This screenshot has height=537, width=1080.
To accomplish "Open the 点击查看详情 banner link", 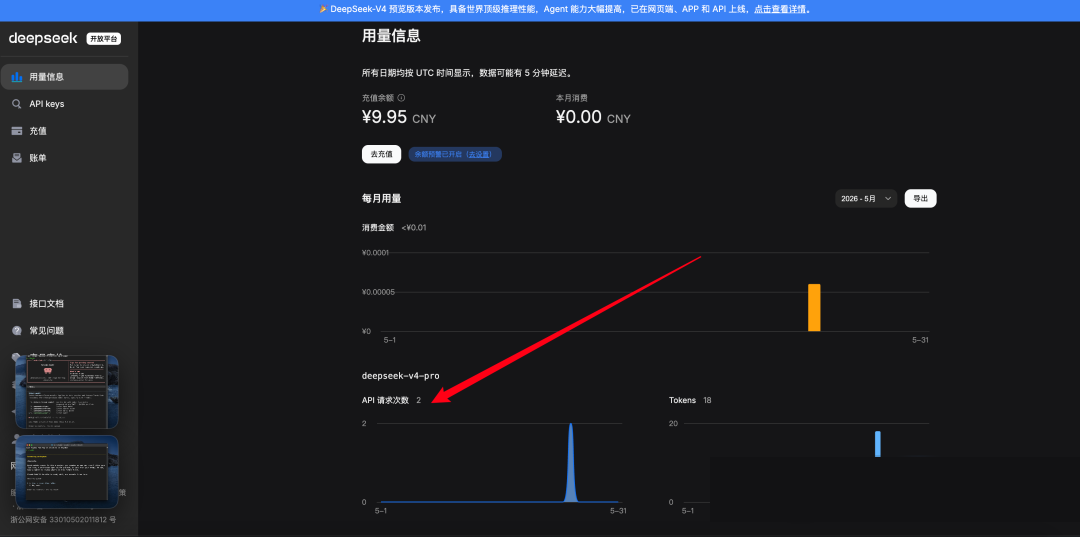I will (x=782, y=10).
